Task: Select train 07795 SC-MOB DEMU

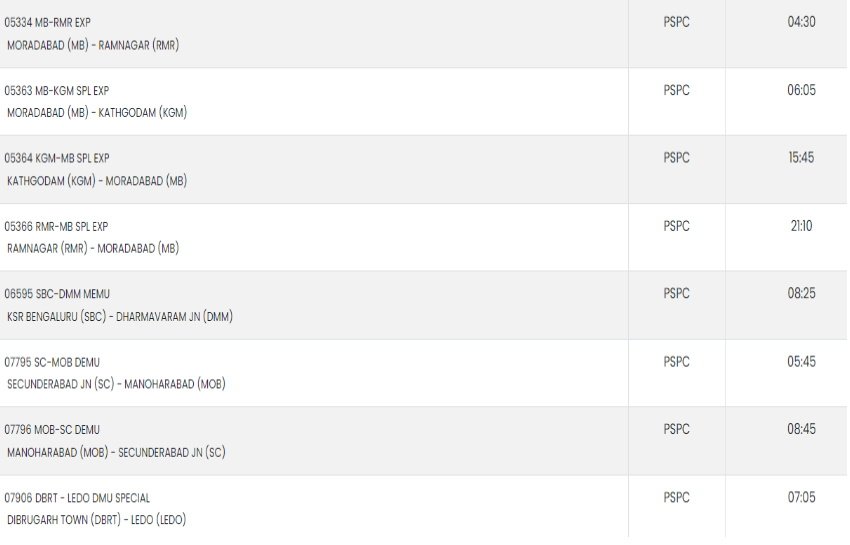Action: tap(52, 362)
